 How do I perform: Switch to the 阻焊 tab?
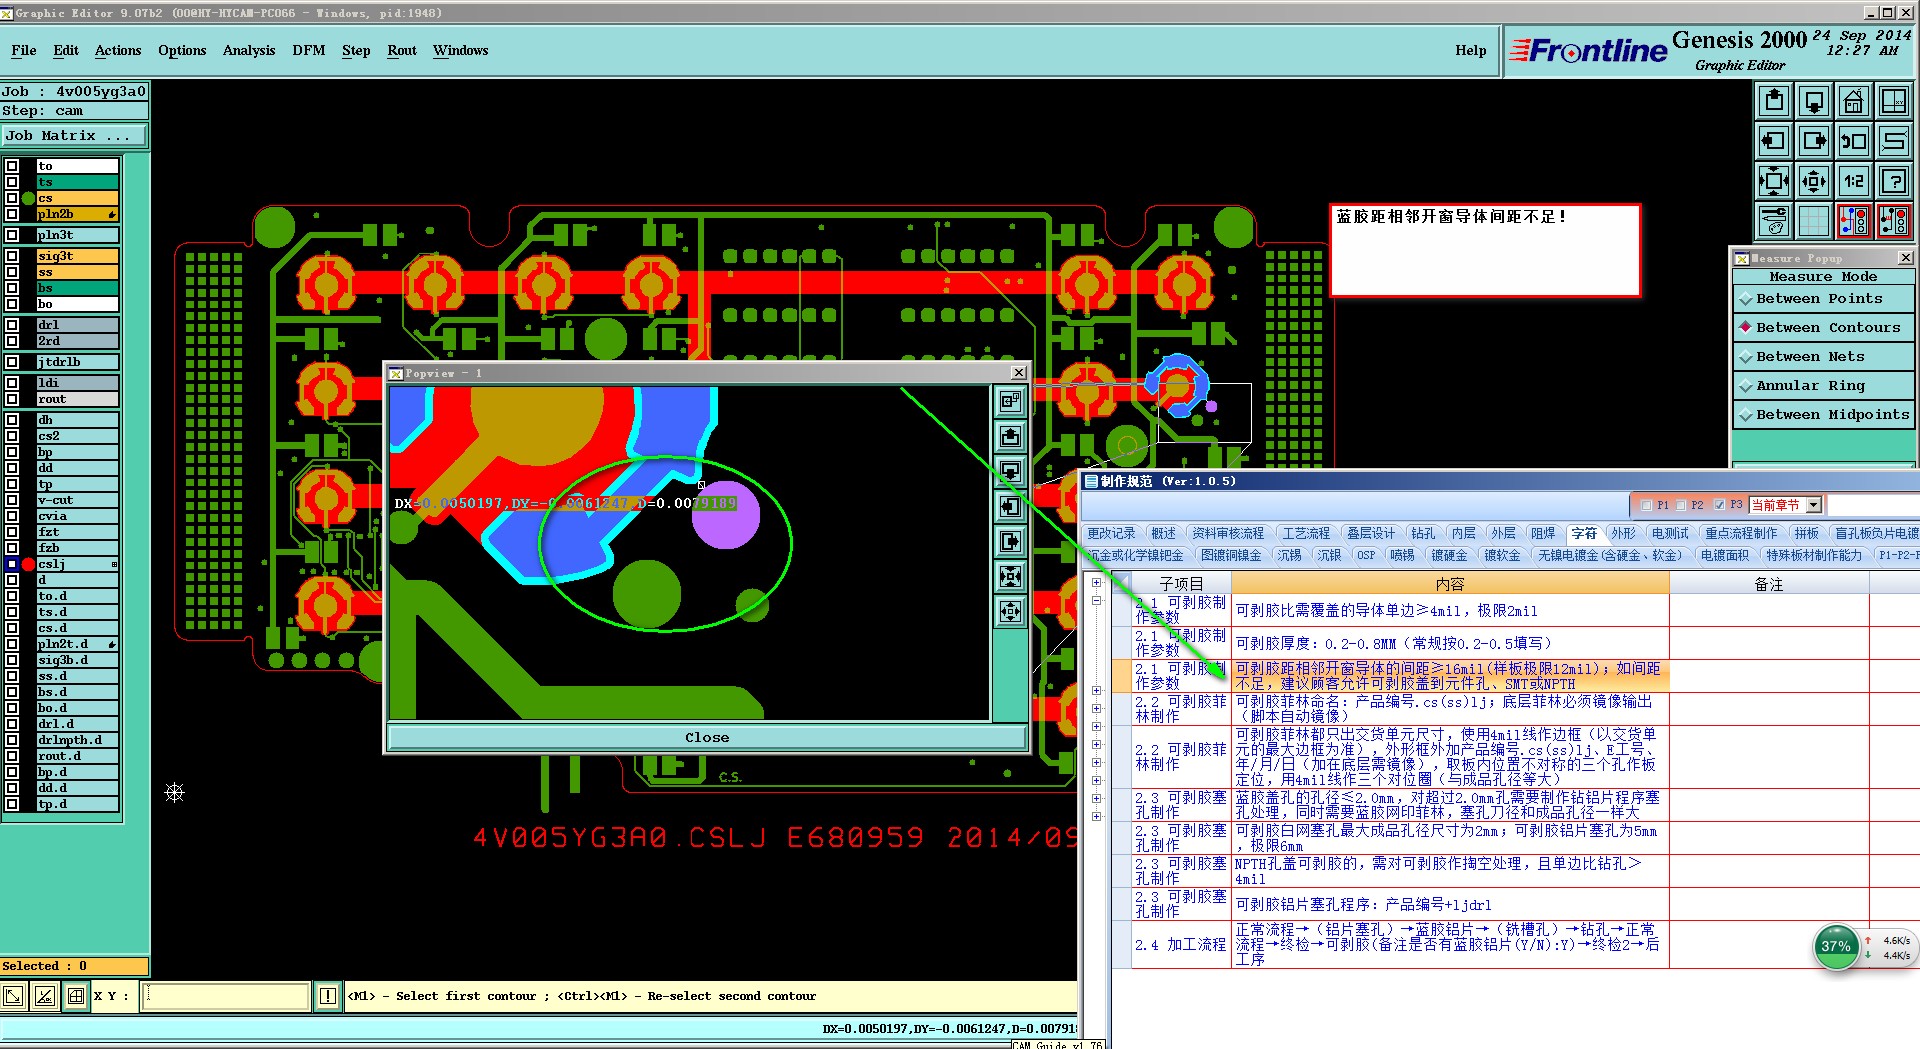[1543, 534]
